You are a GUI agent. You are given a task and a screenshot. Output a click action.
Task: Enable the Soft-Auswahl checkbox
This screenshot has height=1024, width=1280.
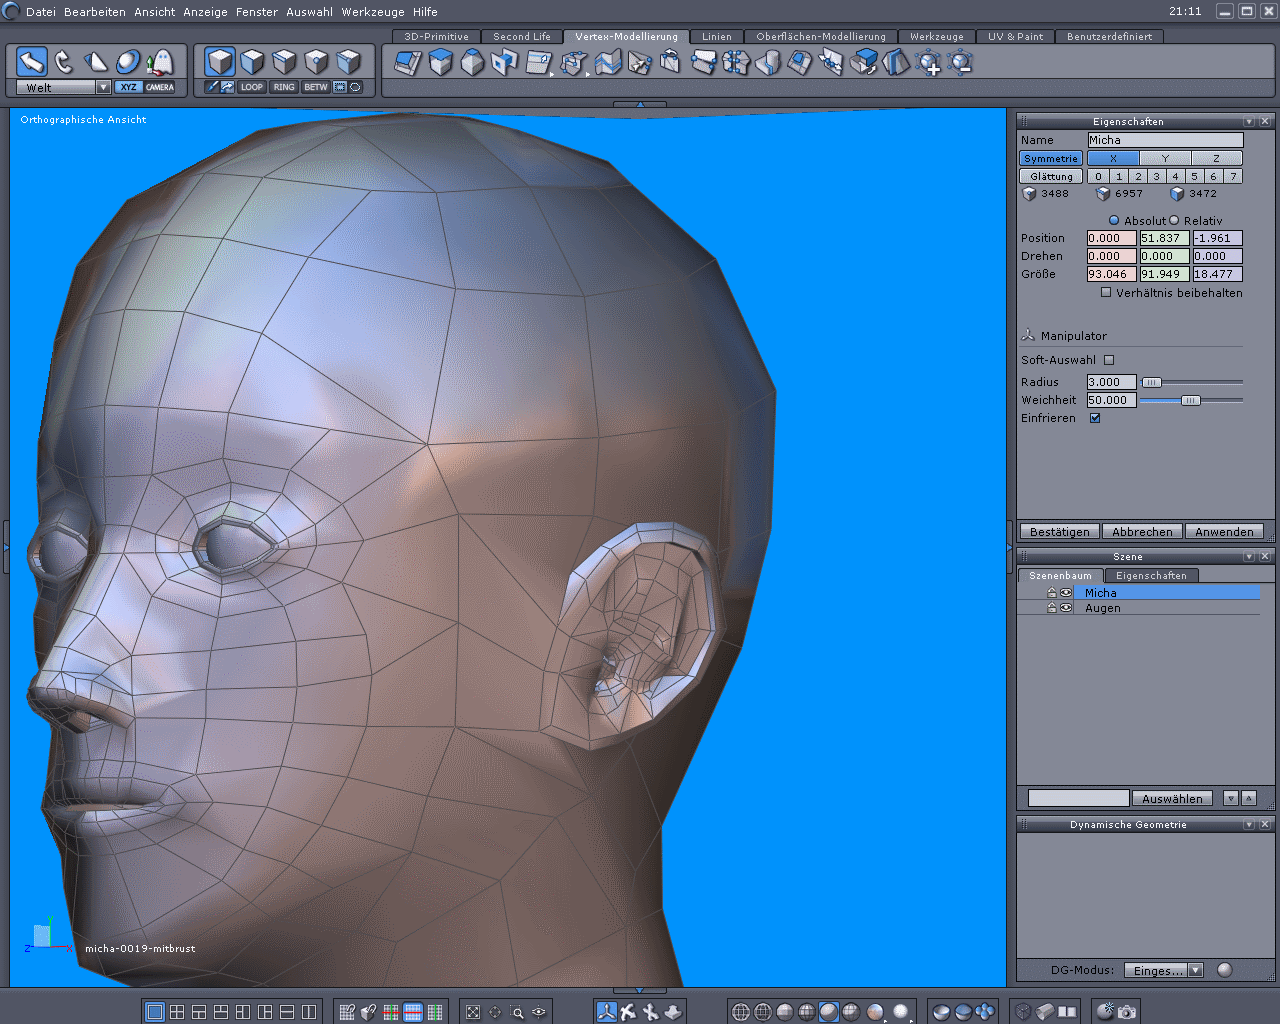1109,360
